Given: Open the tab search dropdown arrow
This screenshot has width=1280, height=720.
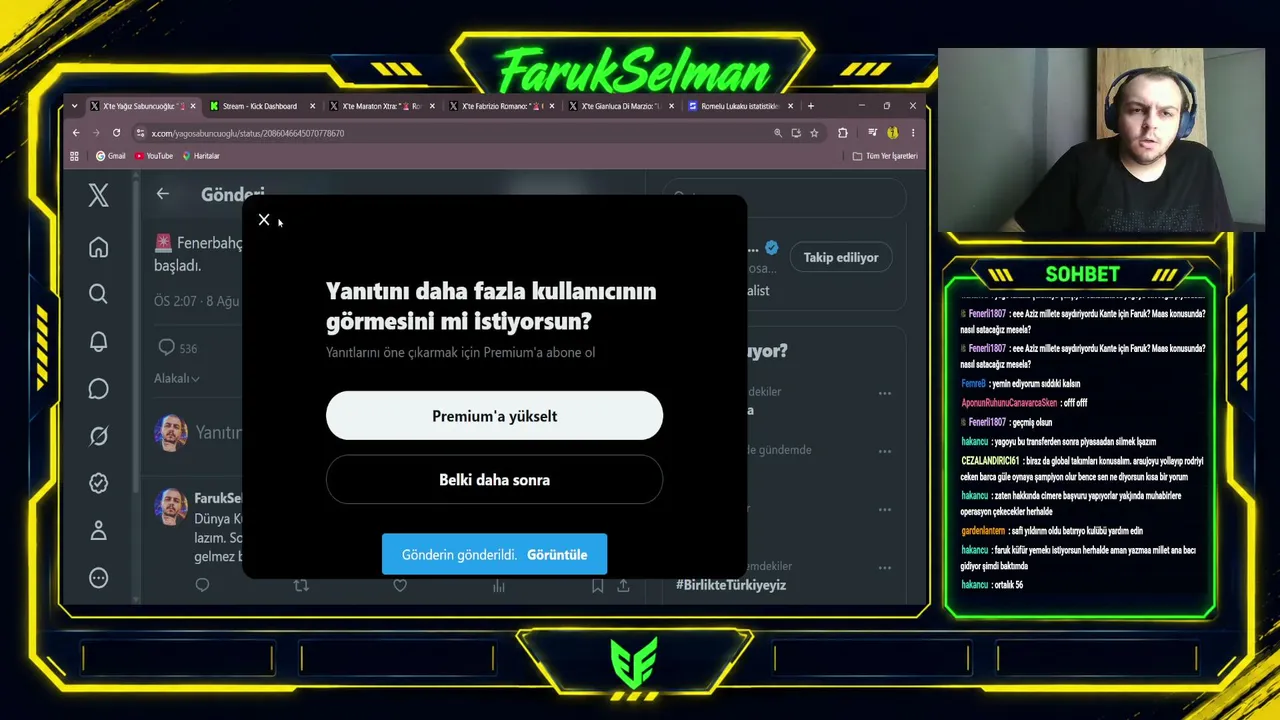Looking at the screenshot, I should 75,106.
